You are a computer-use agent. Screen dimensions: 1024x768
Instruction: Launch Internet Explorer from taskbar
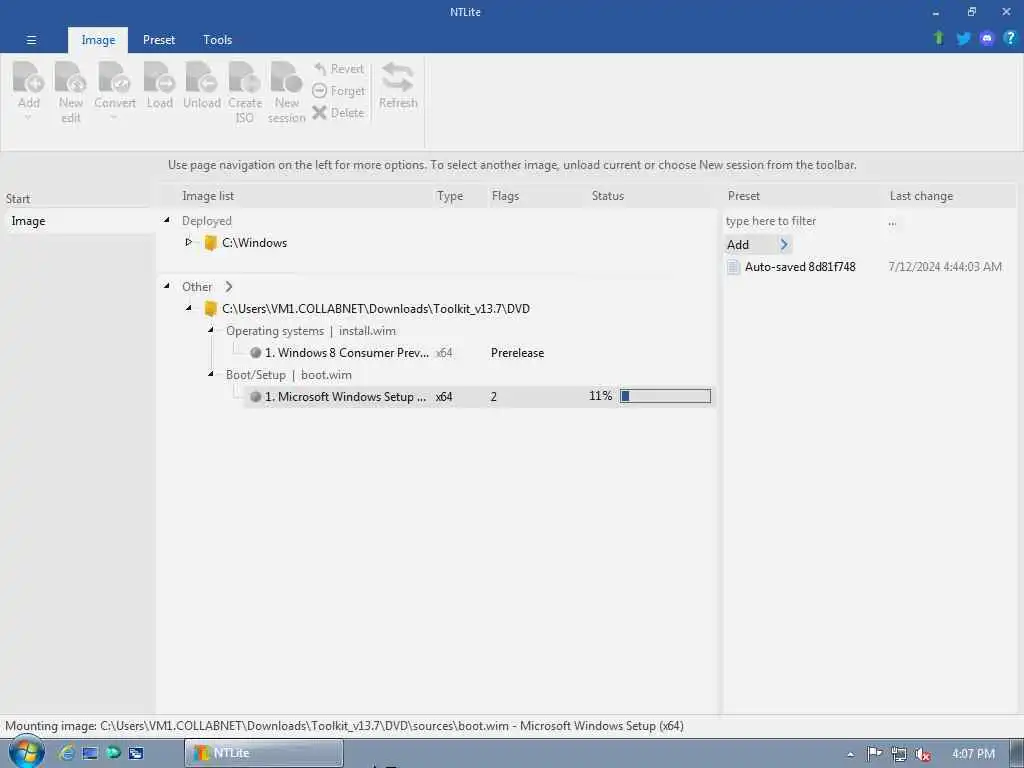tap(66, 753)
